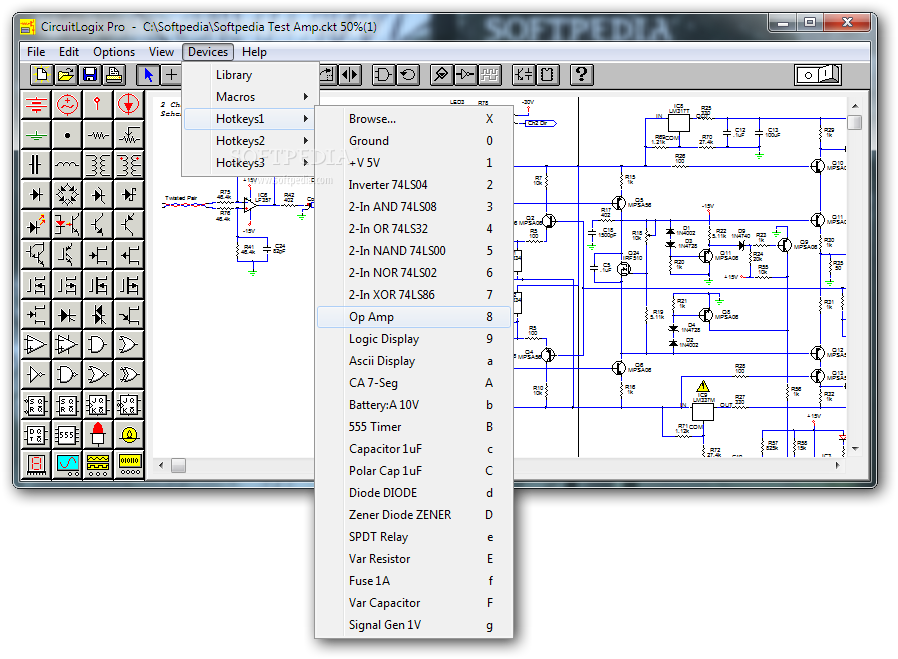898x659 pixels.
Task: Pick the capacitor component in the palette
Action: pos(36,164)
